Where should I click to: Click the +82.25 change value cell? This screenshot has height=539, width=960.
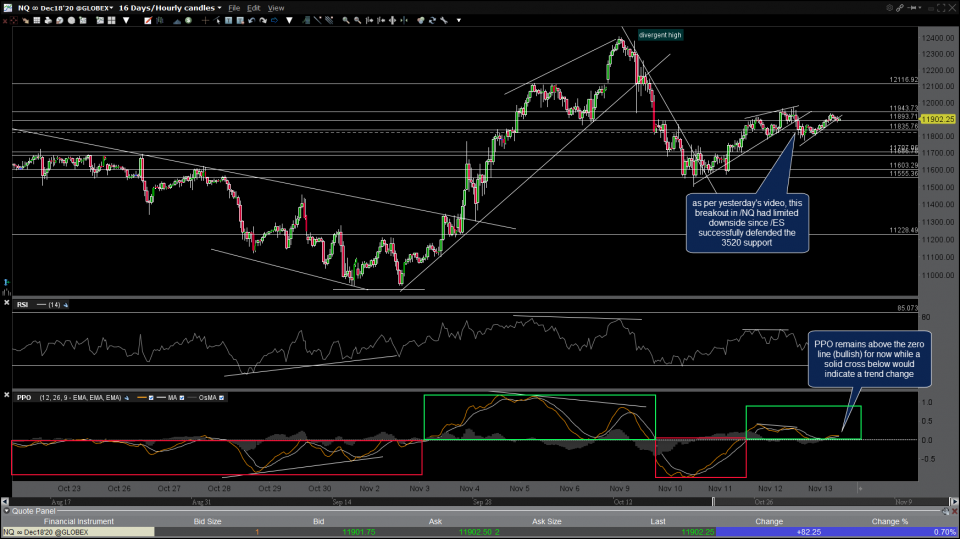809,532
